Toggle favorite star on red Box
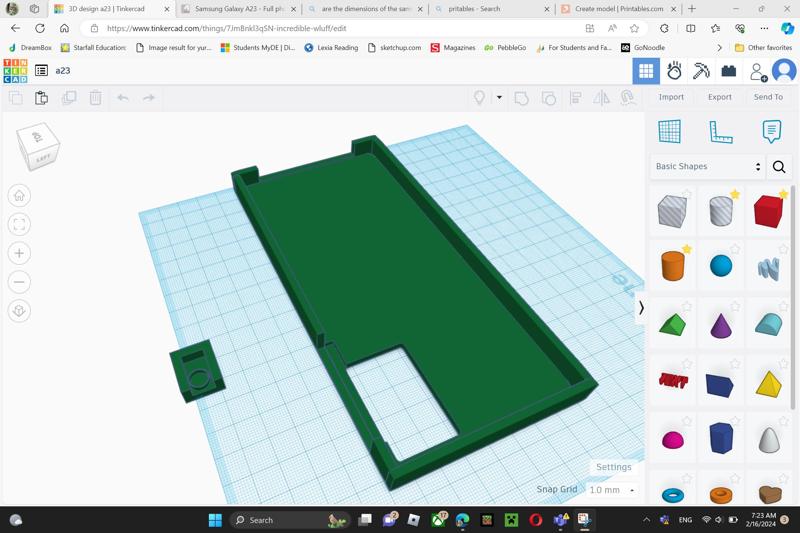 tap(783, 195)
